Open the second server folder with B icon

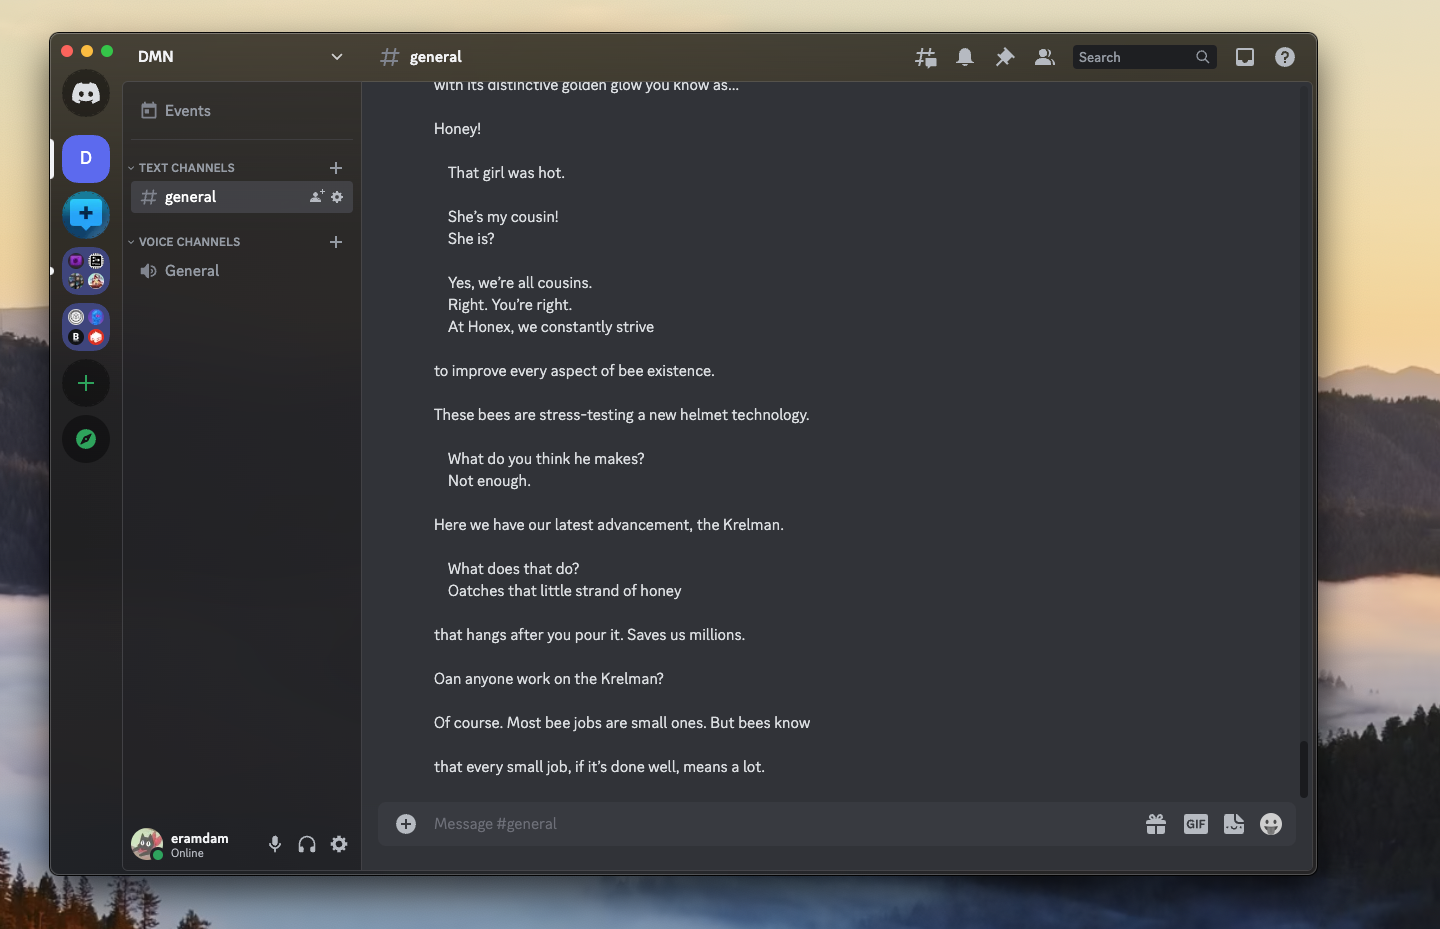pos(86,327)
